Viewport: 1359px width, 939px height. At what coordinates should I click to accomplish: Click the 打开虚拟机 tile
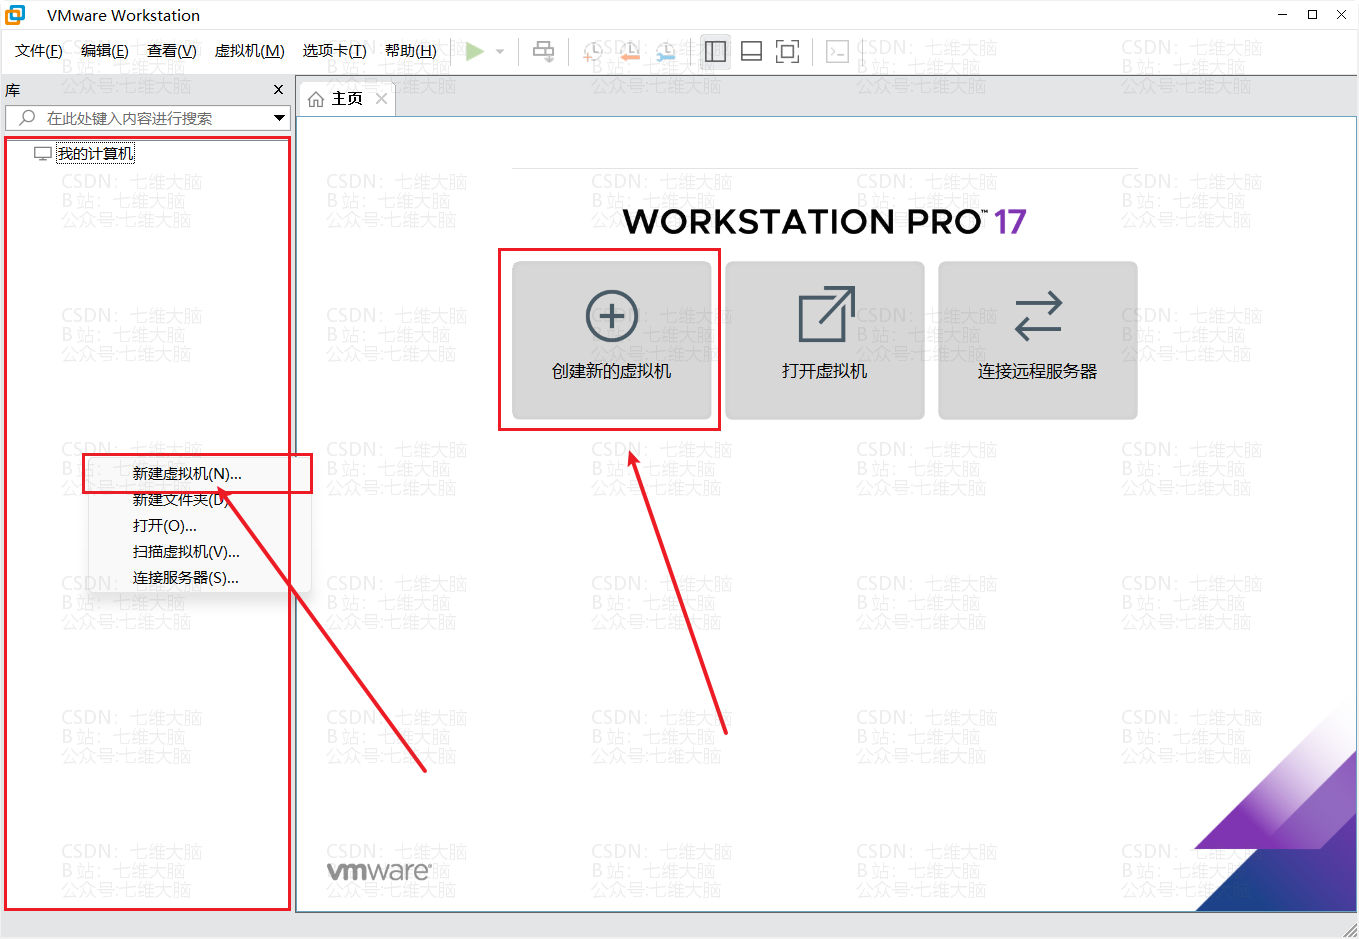point(825,340)
